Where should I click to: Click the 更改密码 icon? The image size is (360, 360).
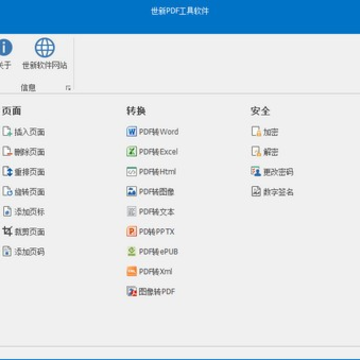256,172
